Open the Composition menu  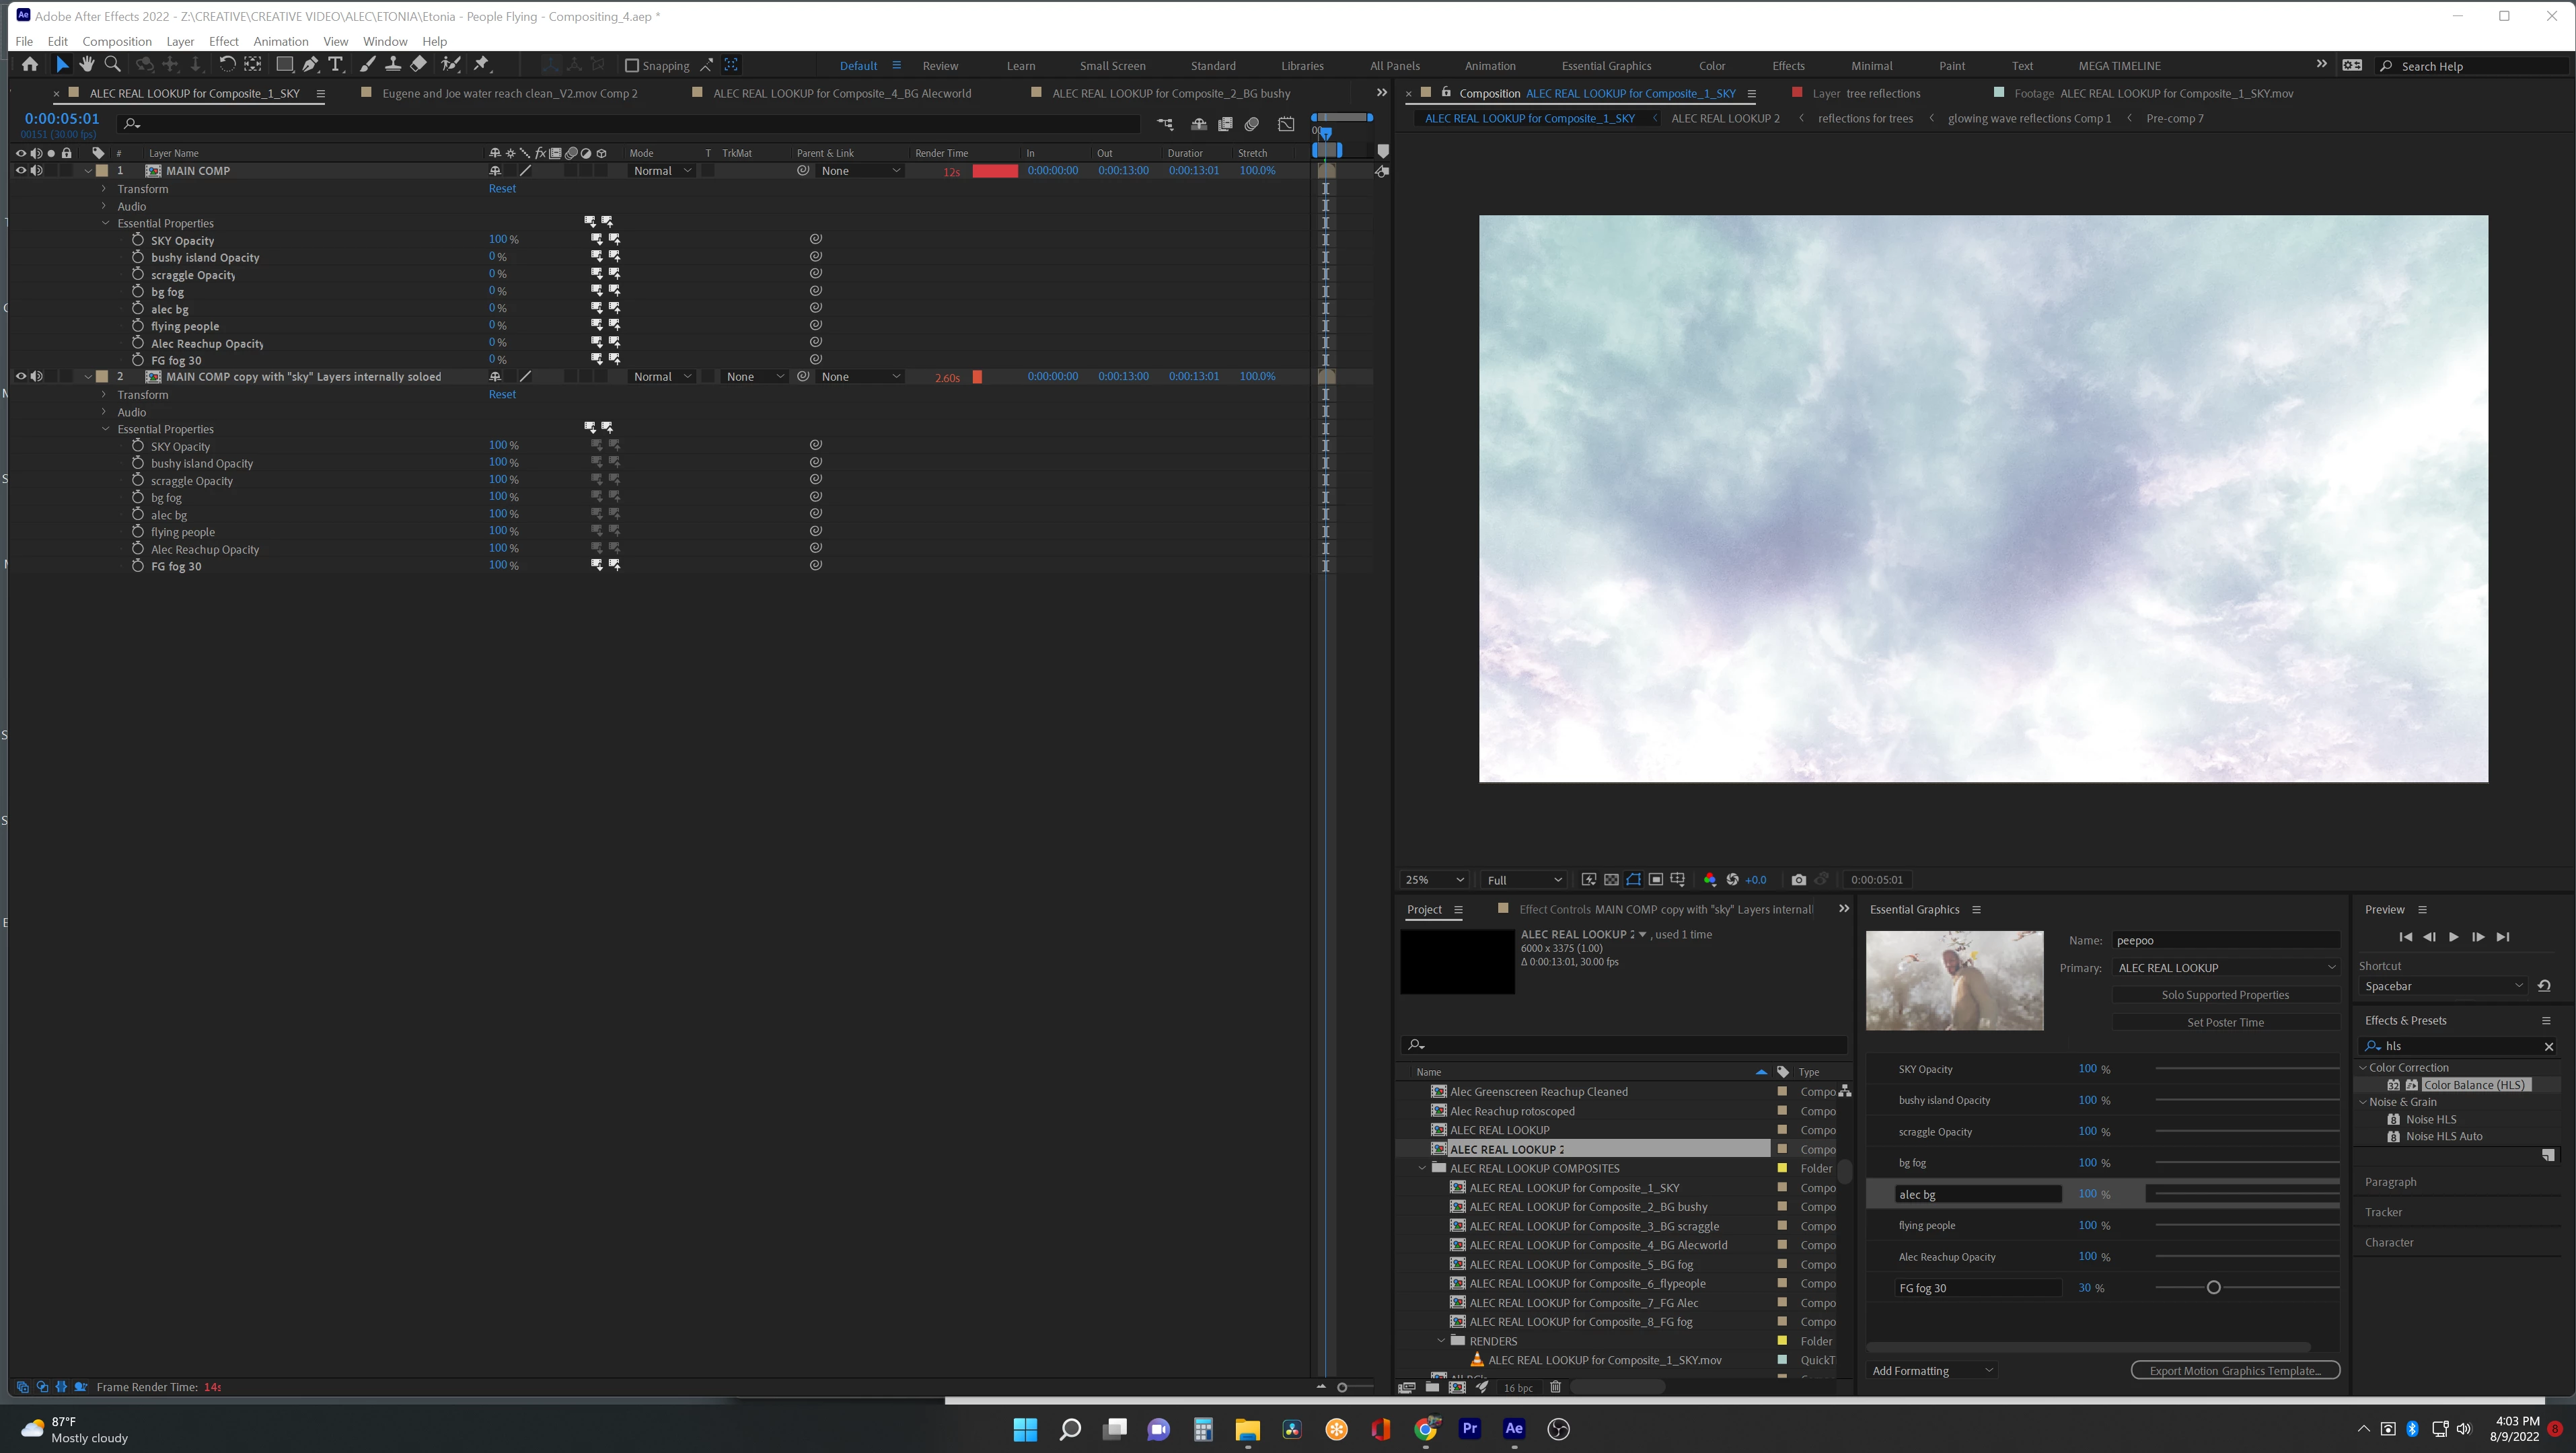pos(116,41)
